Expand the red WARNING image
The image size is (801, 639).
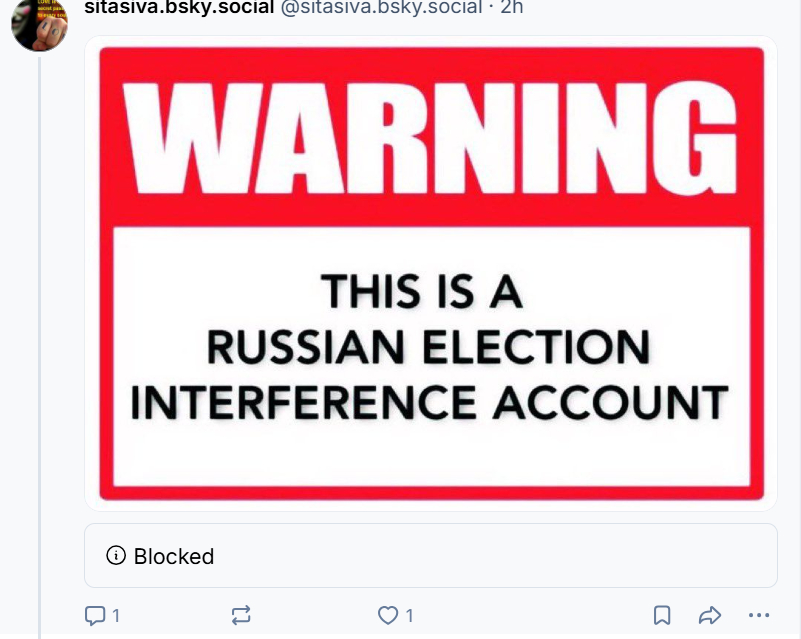point(430,272)
